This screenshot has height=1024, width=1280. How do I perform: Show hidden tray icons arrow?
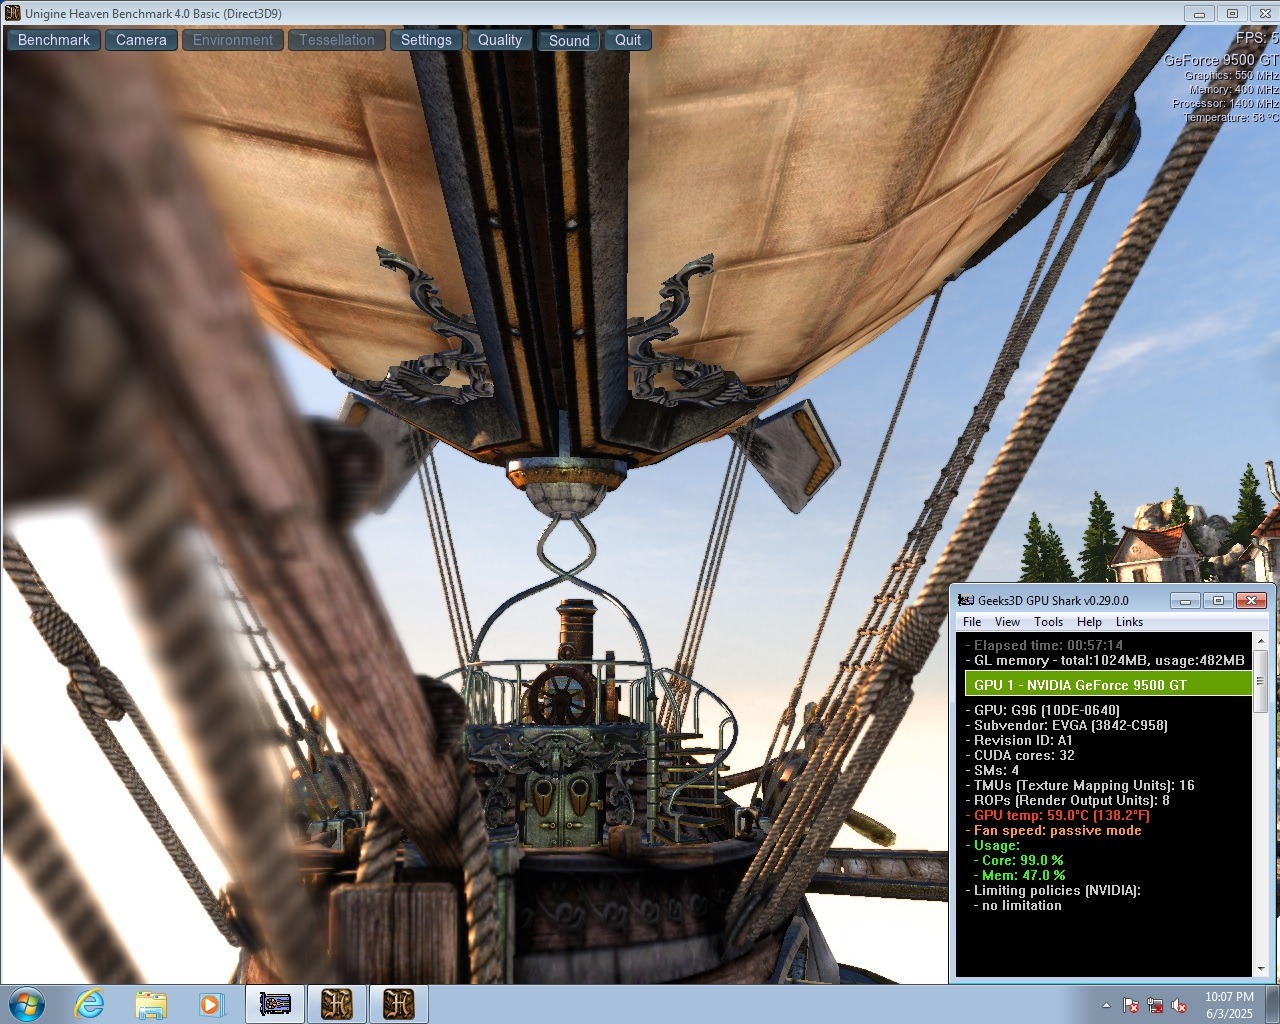tap(1106, 1005)
